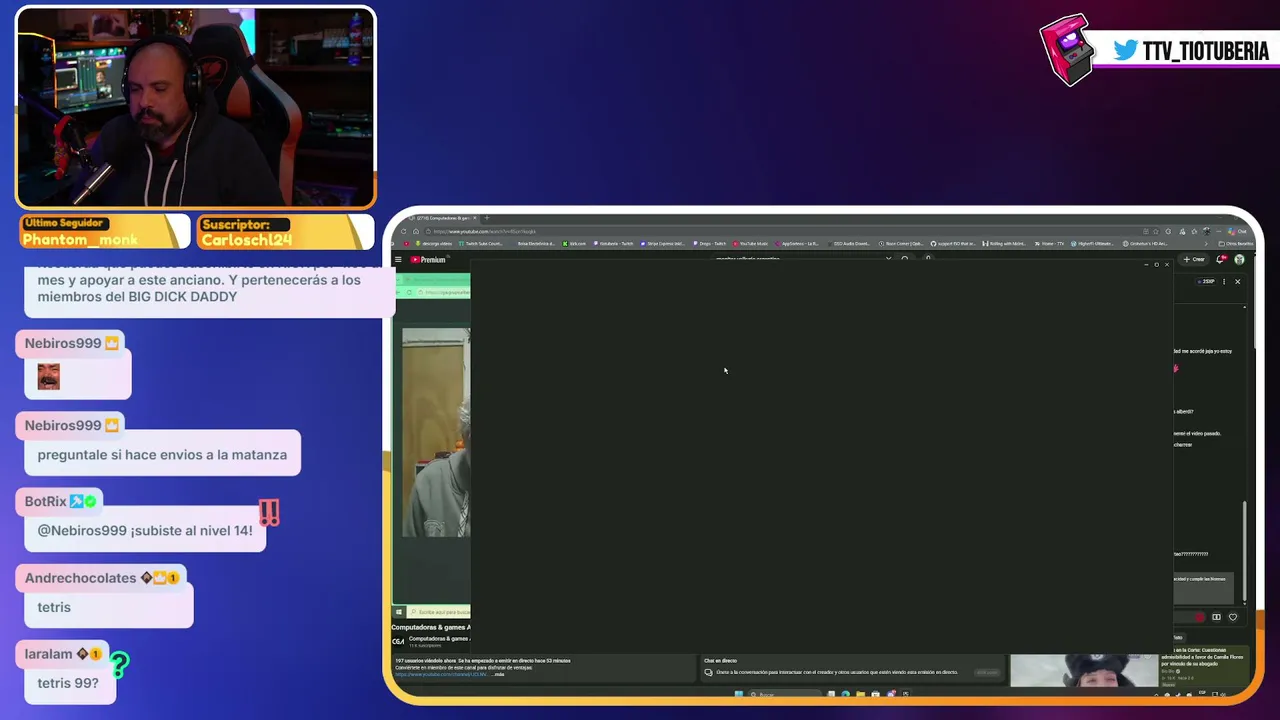
Task: Open the 'Rolling with Nicint' bookmark
Action: pyautogui.click(x=1005, y=243)
